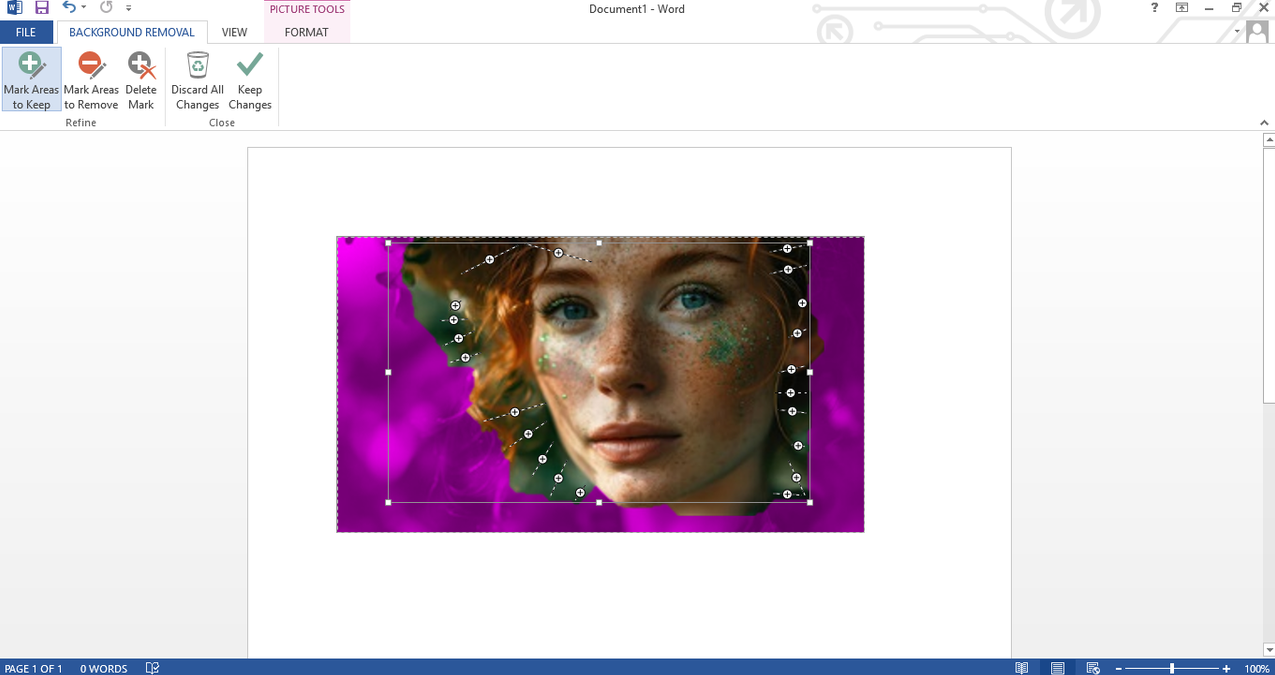Image resolution: width=1275 pixels, height=675 pixels.
Task: Open Word Help with the question mark icon
Action: [1153, 8]
